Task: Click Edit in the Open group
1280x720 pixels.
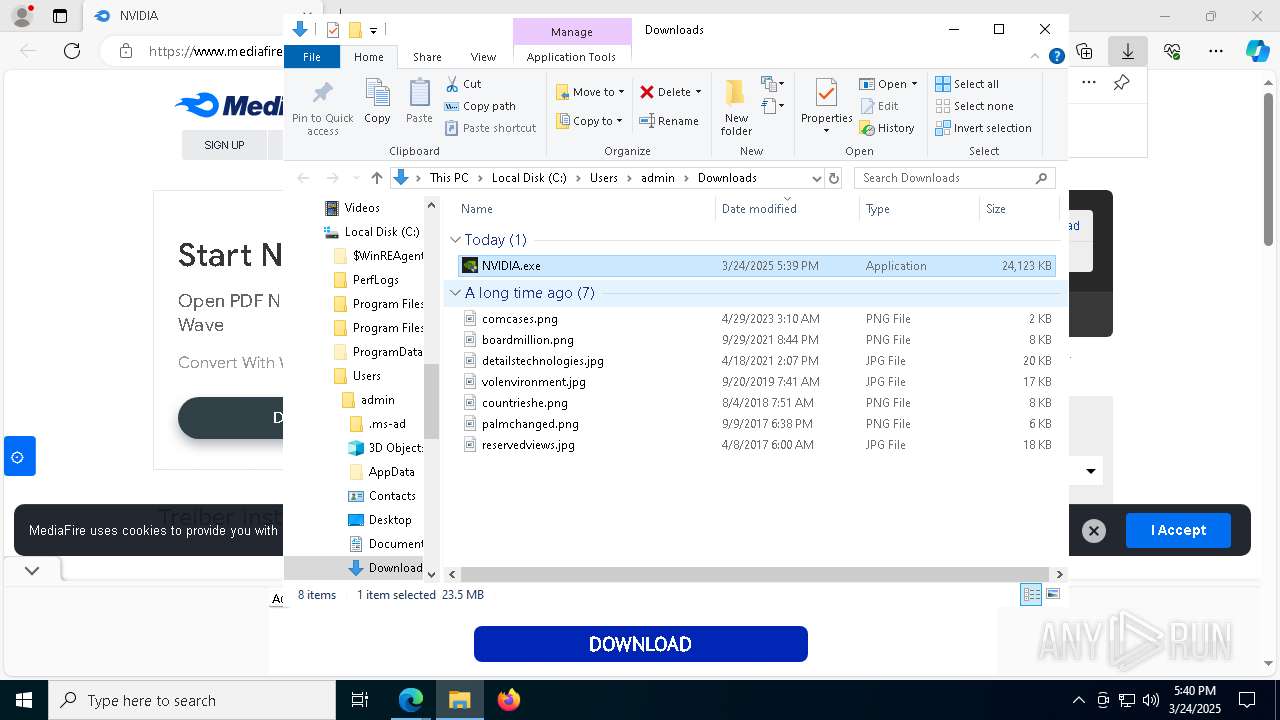Action: 879,106
